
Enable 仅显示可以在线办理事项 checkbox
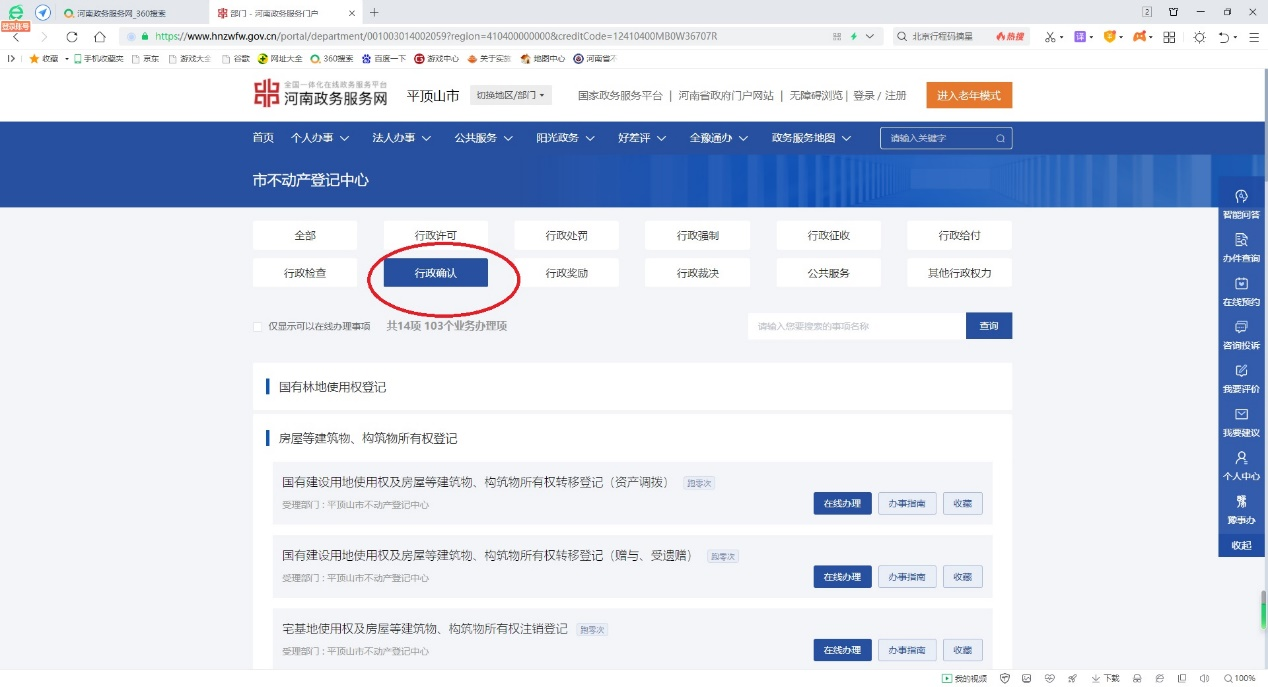click(258, 326)
